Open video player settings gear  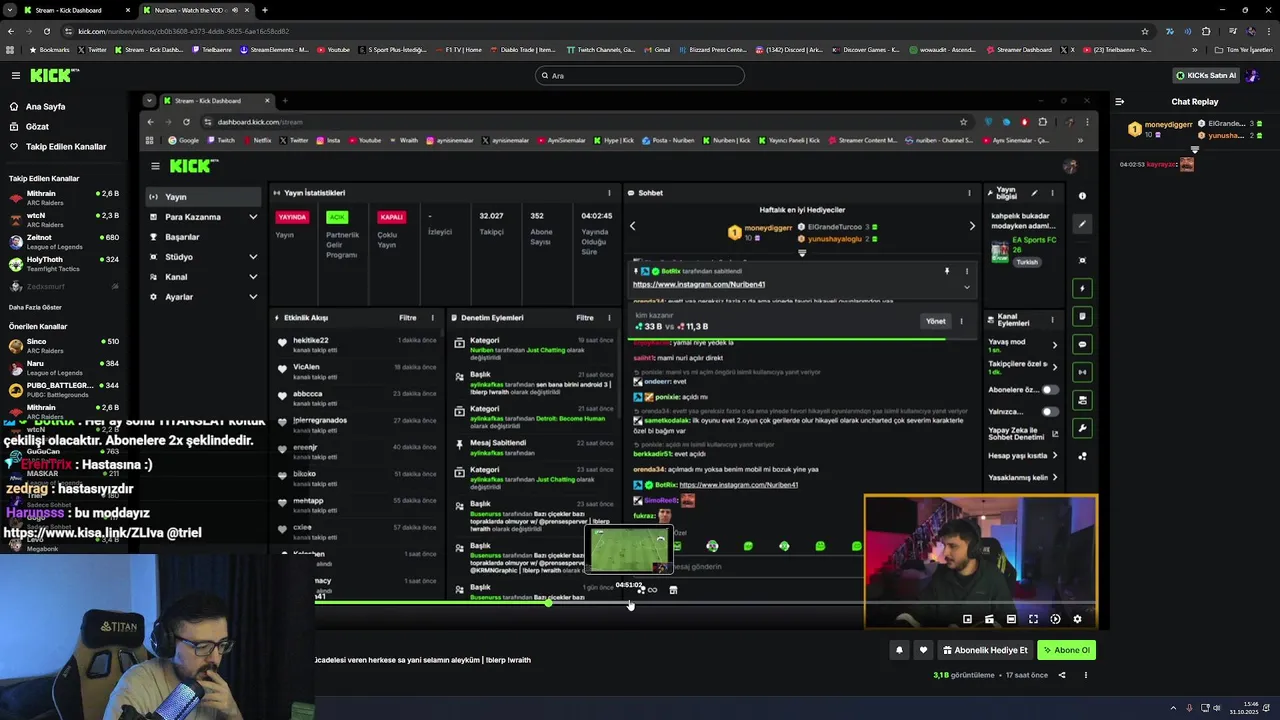[x=1077, y=619]
